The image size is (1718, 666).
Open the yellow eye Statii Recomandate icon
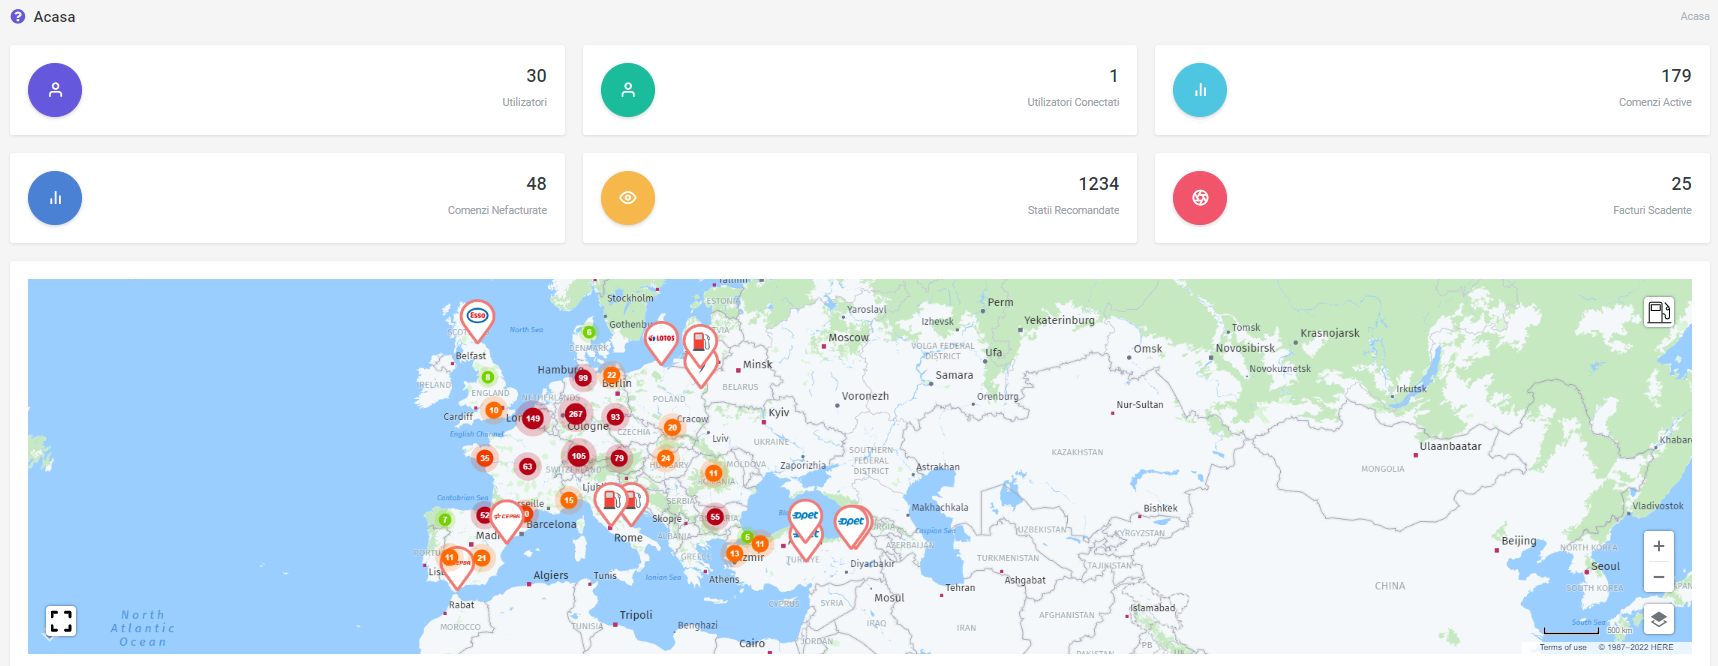[x=628, y=198]
